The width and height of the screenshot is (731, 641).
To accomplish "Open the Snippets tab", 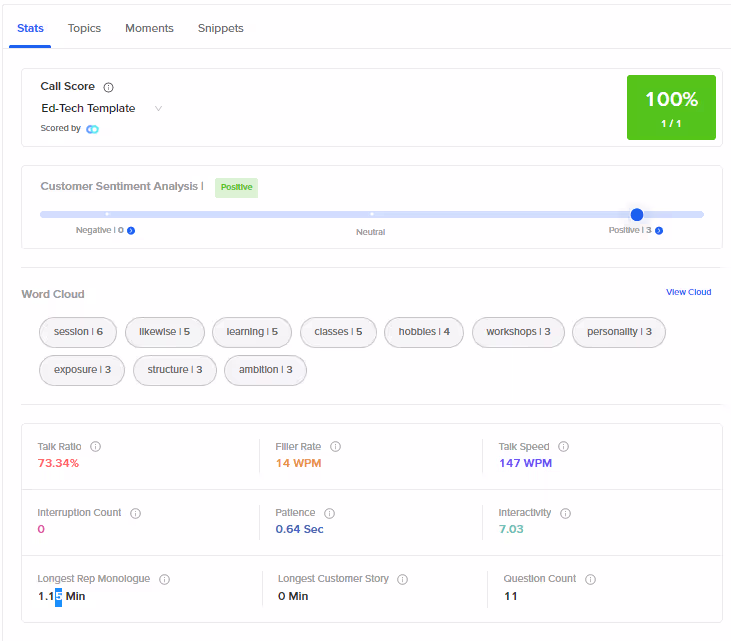I will click(x=221, y=28).
